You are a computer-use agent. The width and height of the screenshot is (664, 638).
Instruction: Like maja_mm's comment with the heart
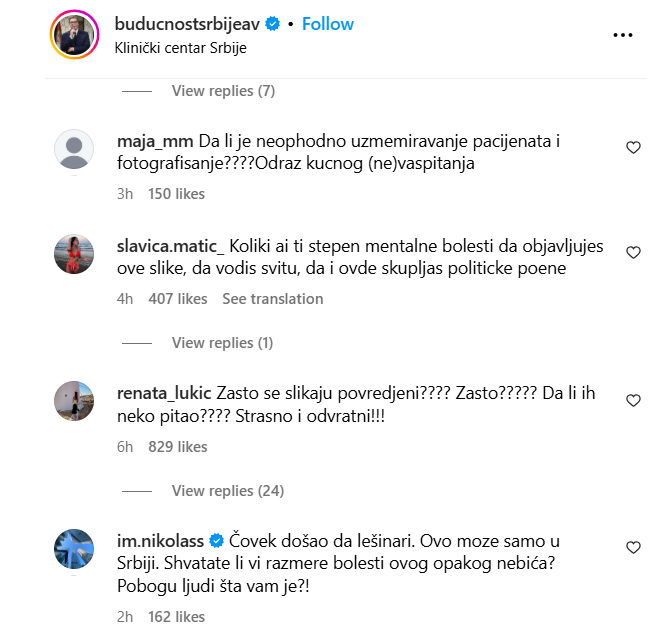click(632, 148)
